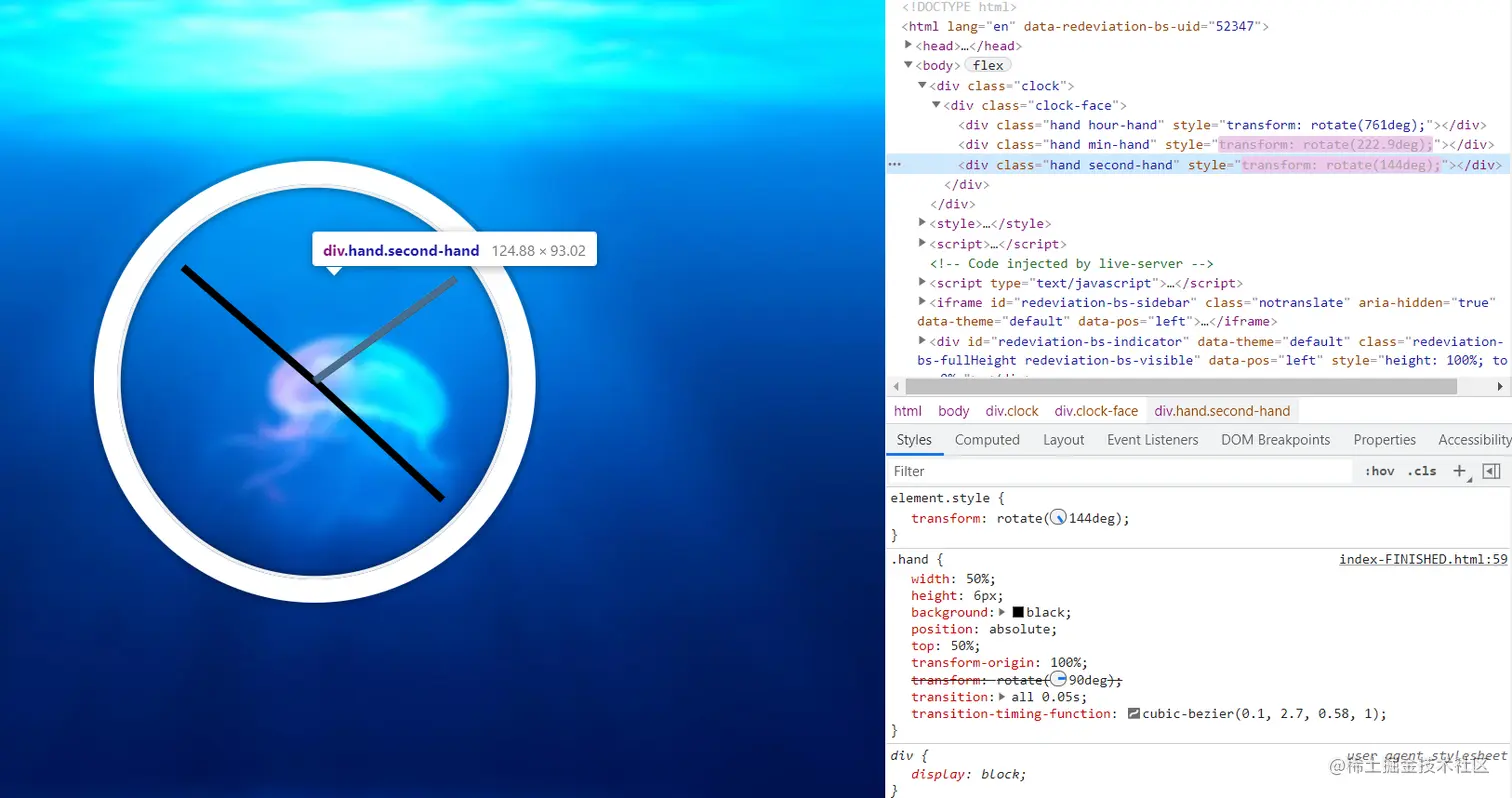Screen dimensions: 1512x798
Task: Open the Event Listeners tab
Action: click(x=1152, y=440)
